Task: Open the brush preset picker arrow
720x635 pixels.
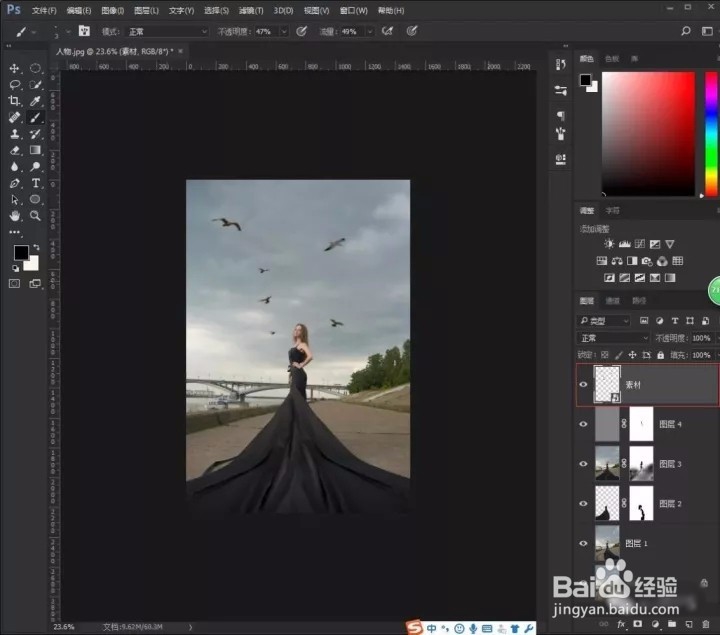Action: tap(68, 31)
